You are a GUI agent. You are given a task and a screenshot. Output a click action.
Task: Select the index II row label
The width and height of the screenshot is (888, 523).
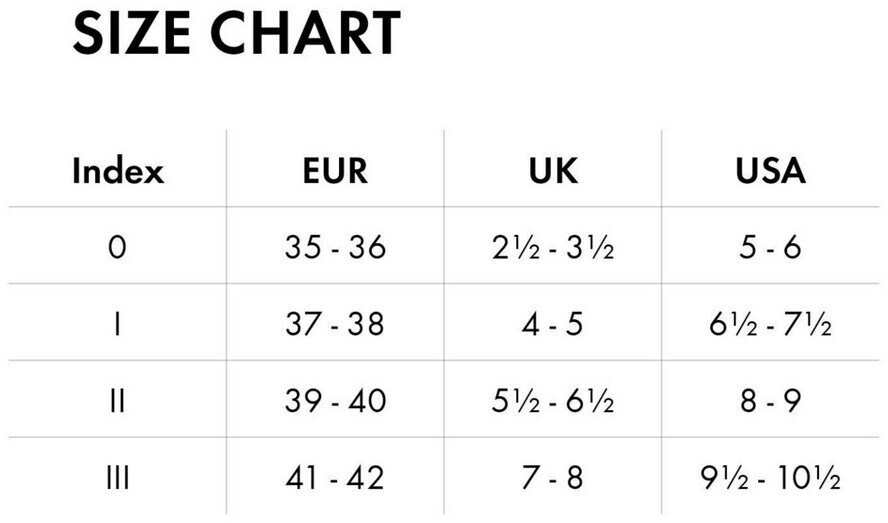point(117,401)
